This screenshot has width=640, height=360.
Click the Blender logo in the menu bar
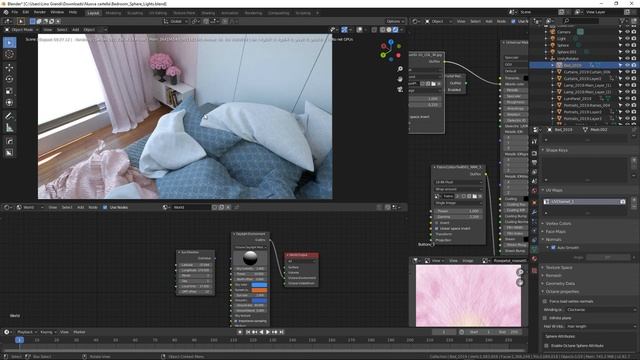[x=6, y=13]
